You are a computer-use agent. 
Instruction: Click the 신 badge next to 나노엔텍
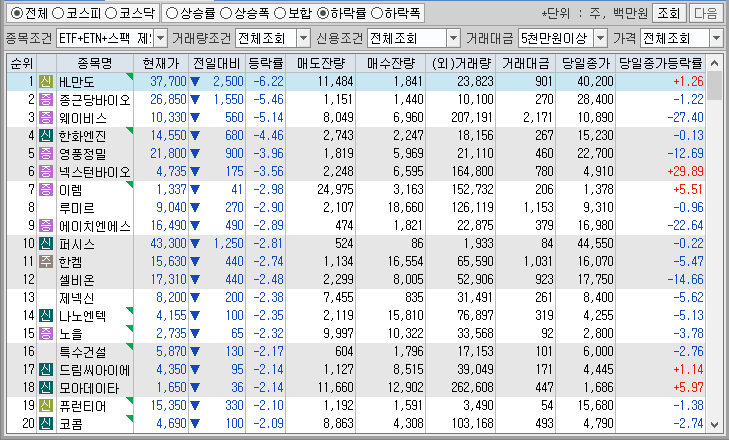coord(46,316)
